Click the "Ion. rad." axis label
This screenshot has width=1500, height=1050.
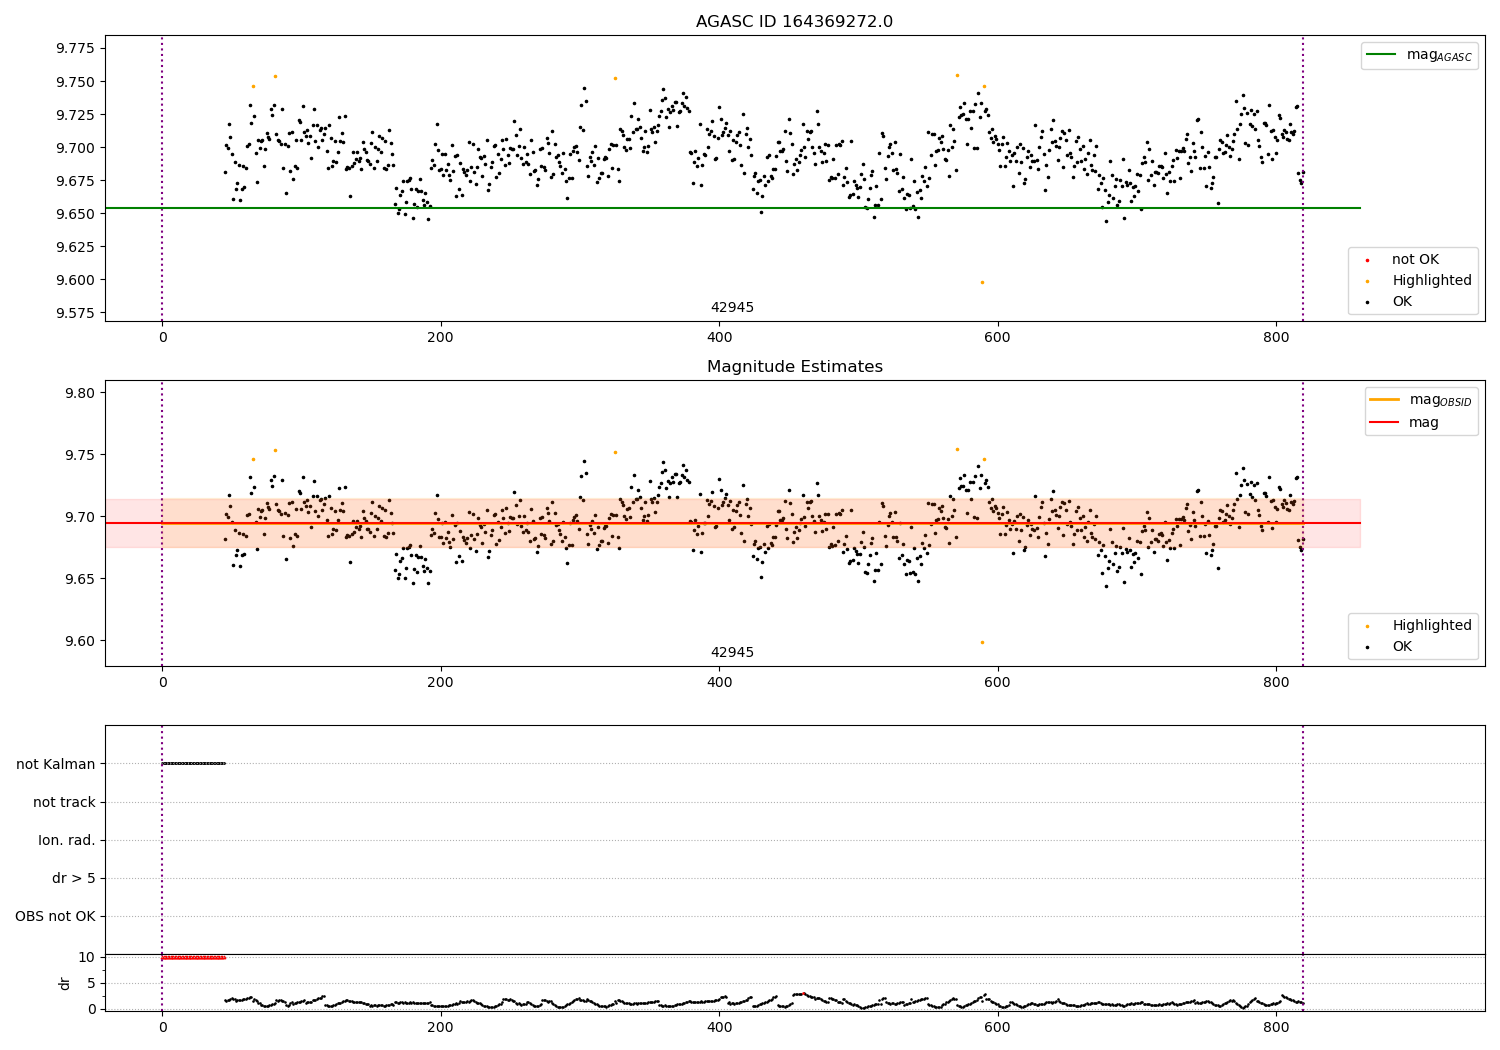pos(67,840)
